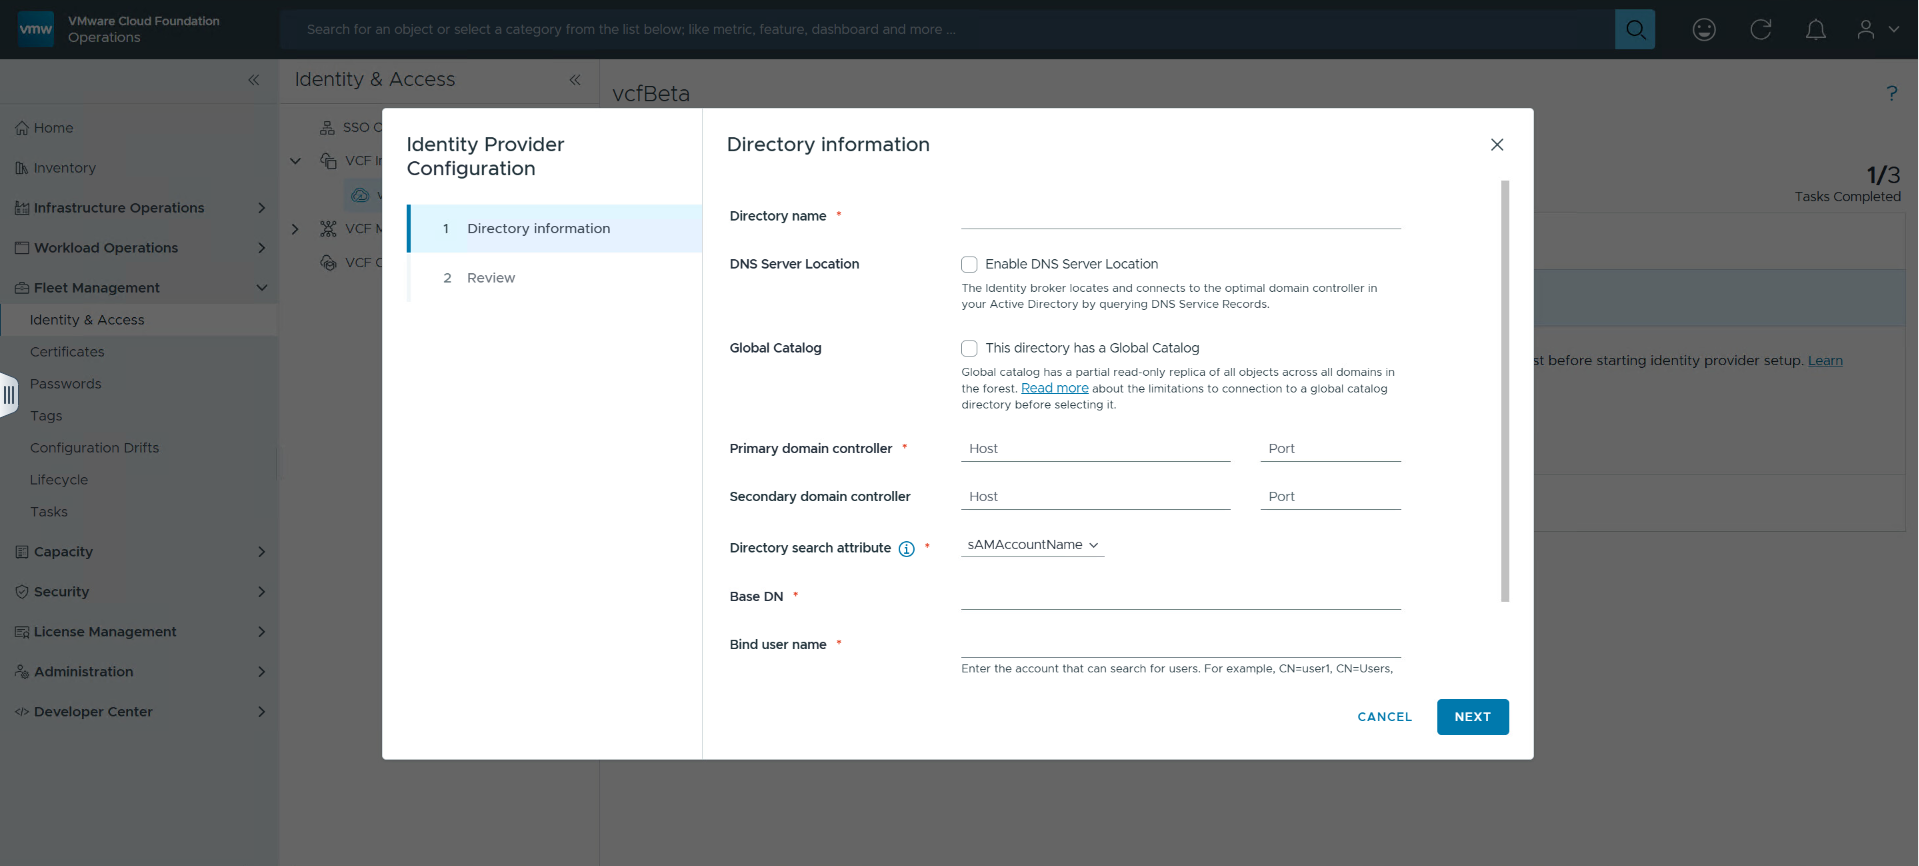1919x866 pixels.
Task: Expand License Management chevron
Action: point(262,632)
